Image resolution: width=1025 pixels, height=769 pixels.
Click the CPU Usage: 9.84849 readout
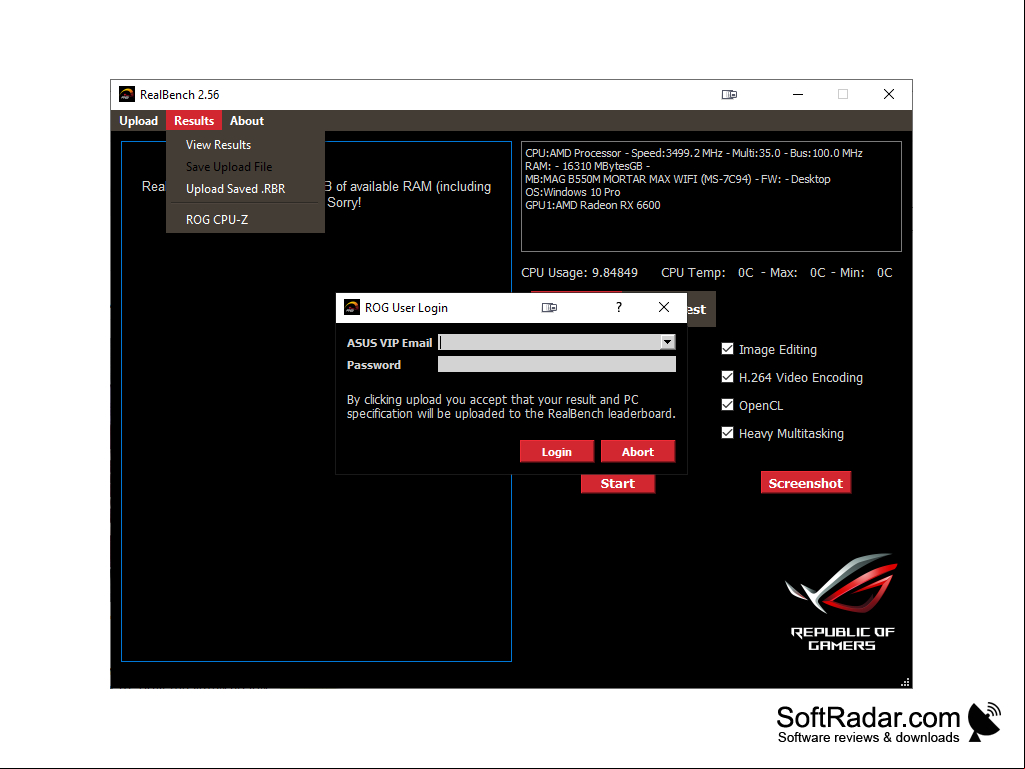[579, 273]
